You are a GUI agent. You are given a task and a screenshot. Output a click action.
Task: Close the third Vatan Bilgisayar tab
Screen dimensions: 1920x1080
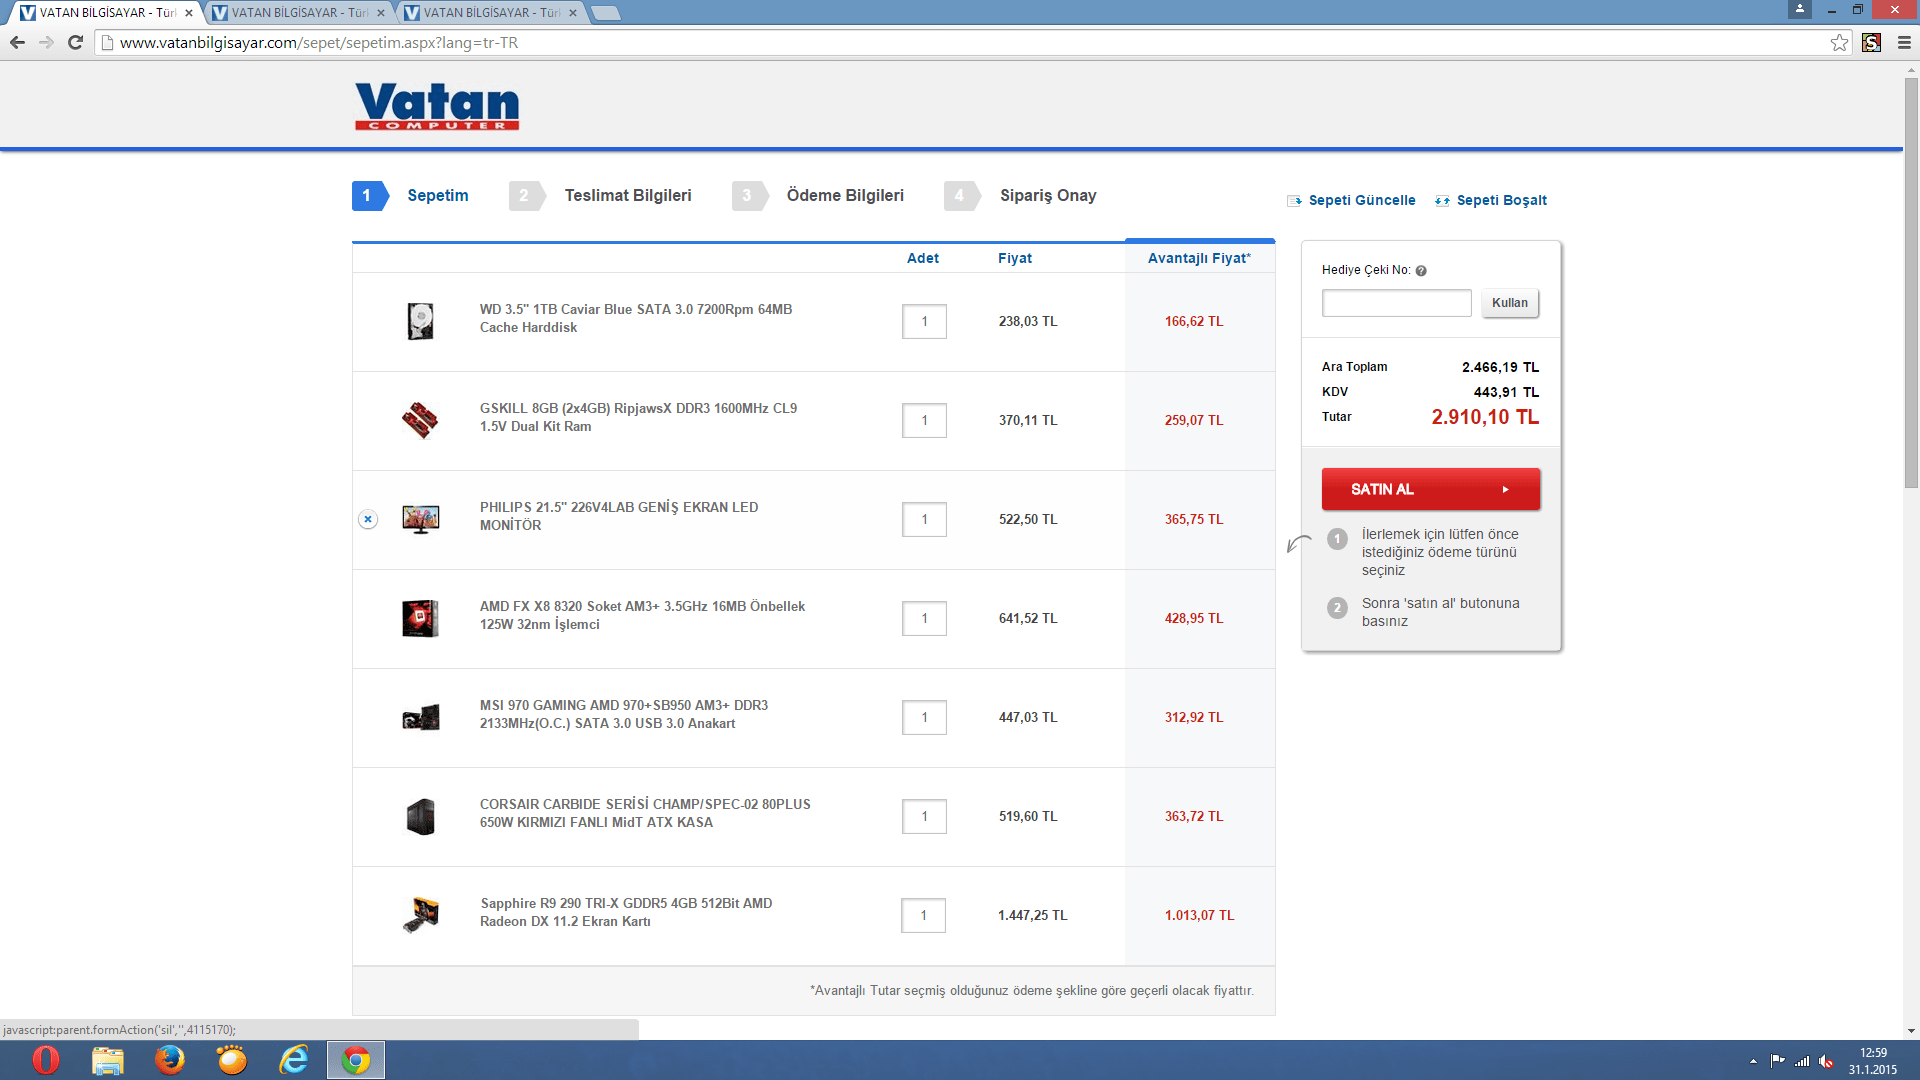(x=573, y=13)
